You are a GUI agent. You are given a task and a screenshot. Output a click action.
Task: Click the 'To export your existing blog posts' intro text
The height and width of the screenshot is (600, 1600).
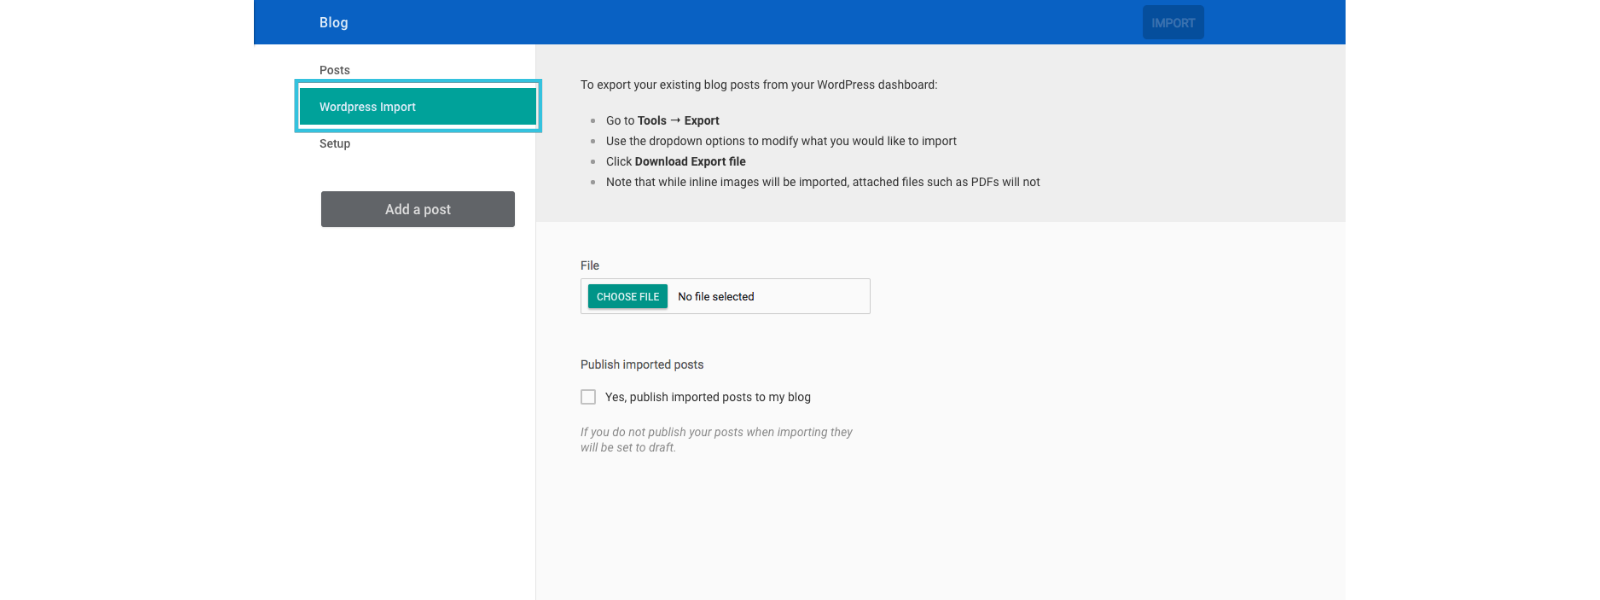click(758, 85)
